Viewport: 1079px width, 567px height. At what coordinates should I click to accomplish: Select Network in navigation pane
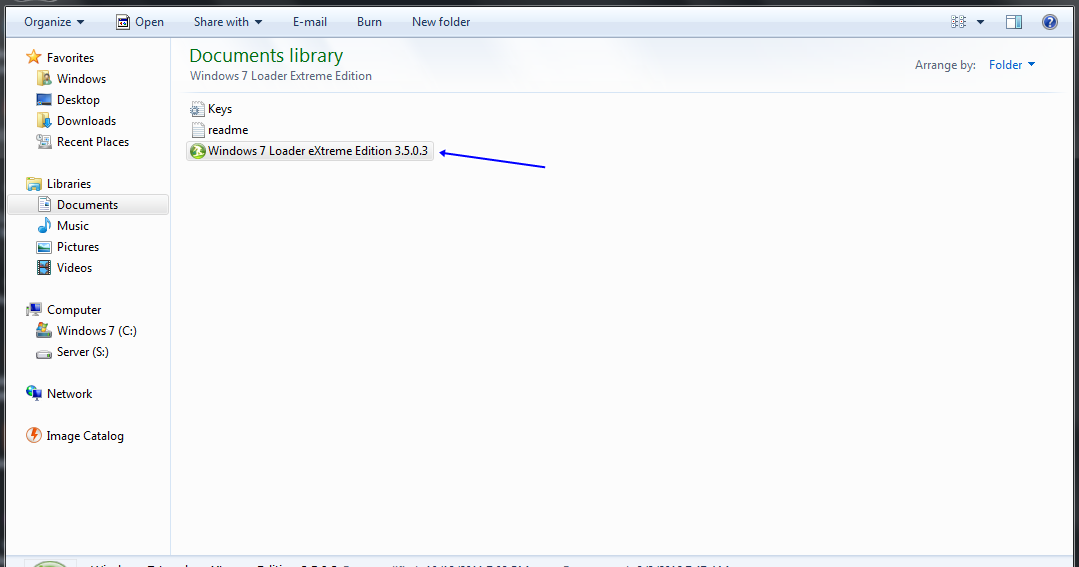(70, 394)
